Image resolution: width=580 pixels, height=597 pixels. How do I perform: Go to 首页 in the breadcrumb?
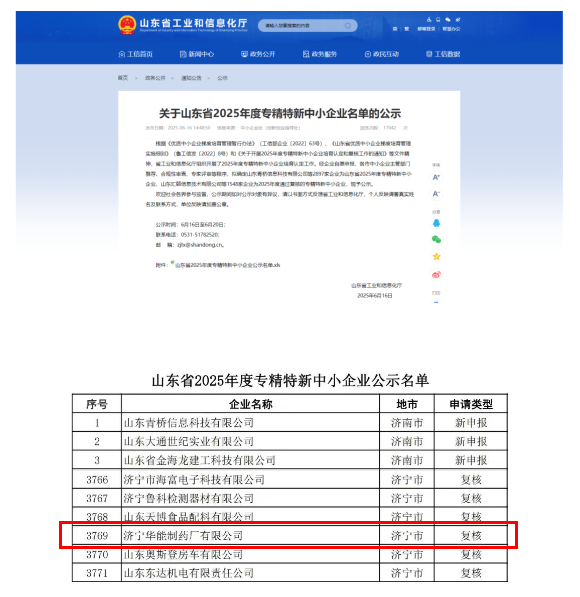[x=123, y=78]
